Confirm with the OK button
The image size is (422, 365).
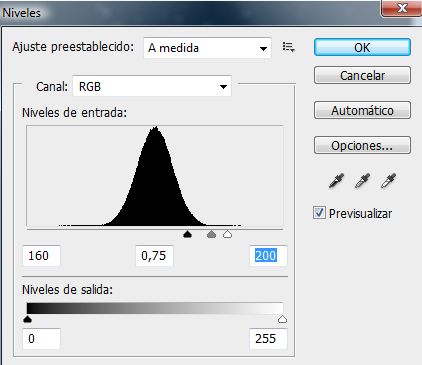[x=362, y=47]
